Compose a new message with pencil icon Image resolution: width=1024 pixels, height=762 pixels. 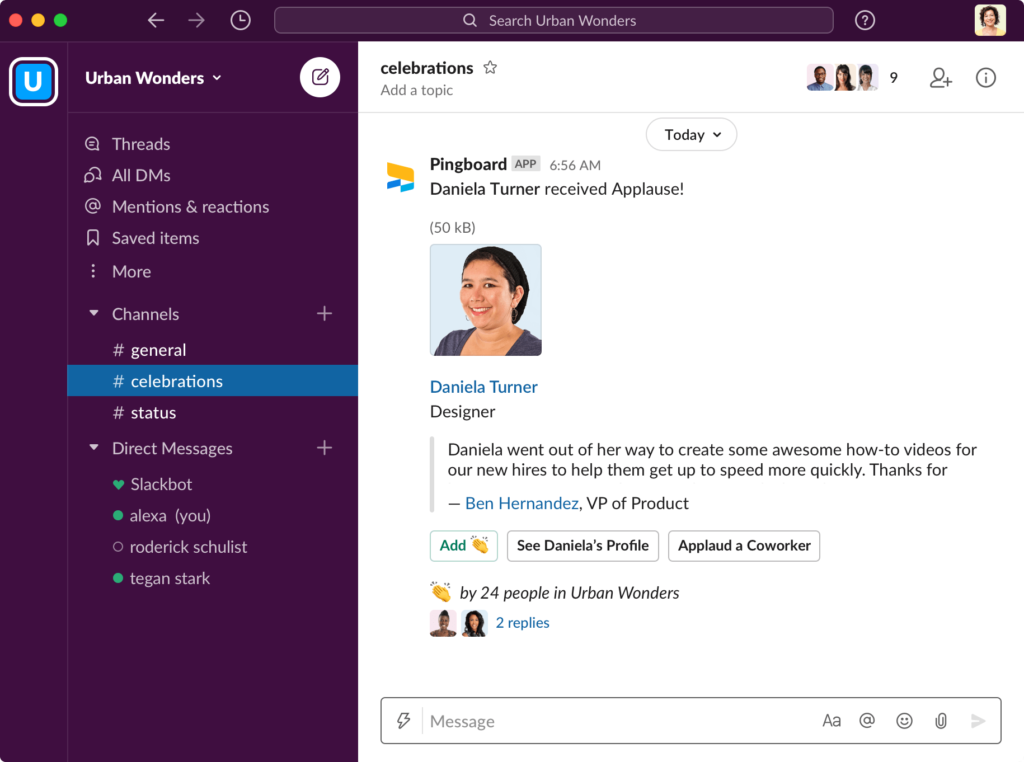pyautogui.click(x=320, y=77)
